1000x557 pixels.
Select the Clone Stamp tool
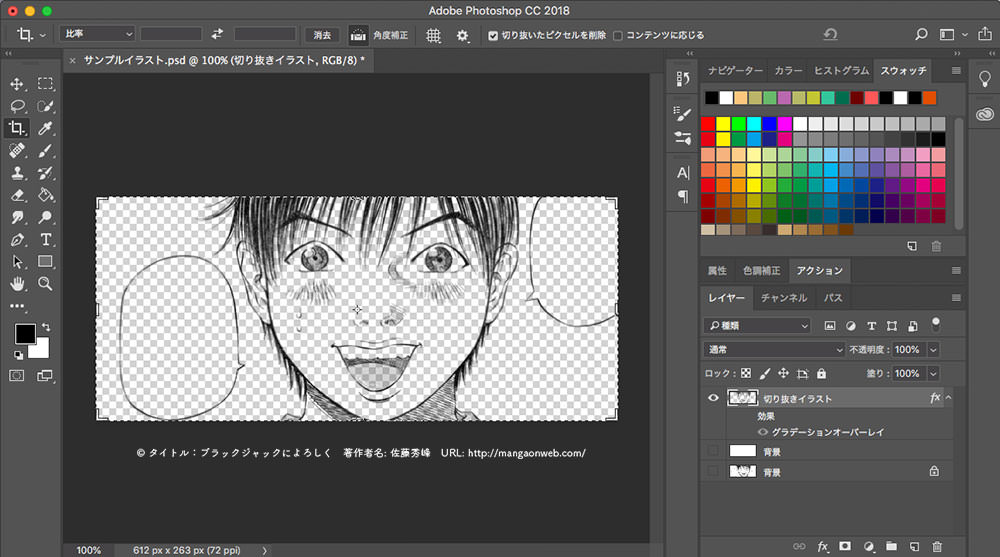[x=17, y=173]
